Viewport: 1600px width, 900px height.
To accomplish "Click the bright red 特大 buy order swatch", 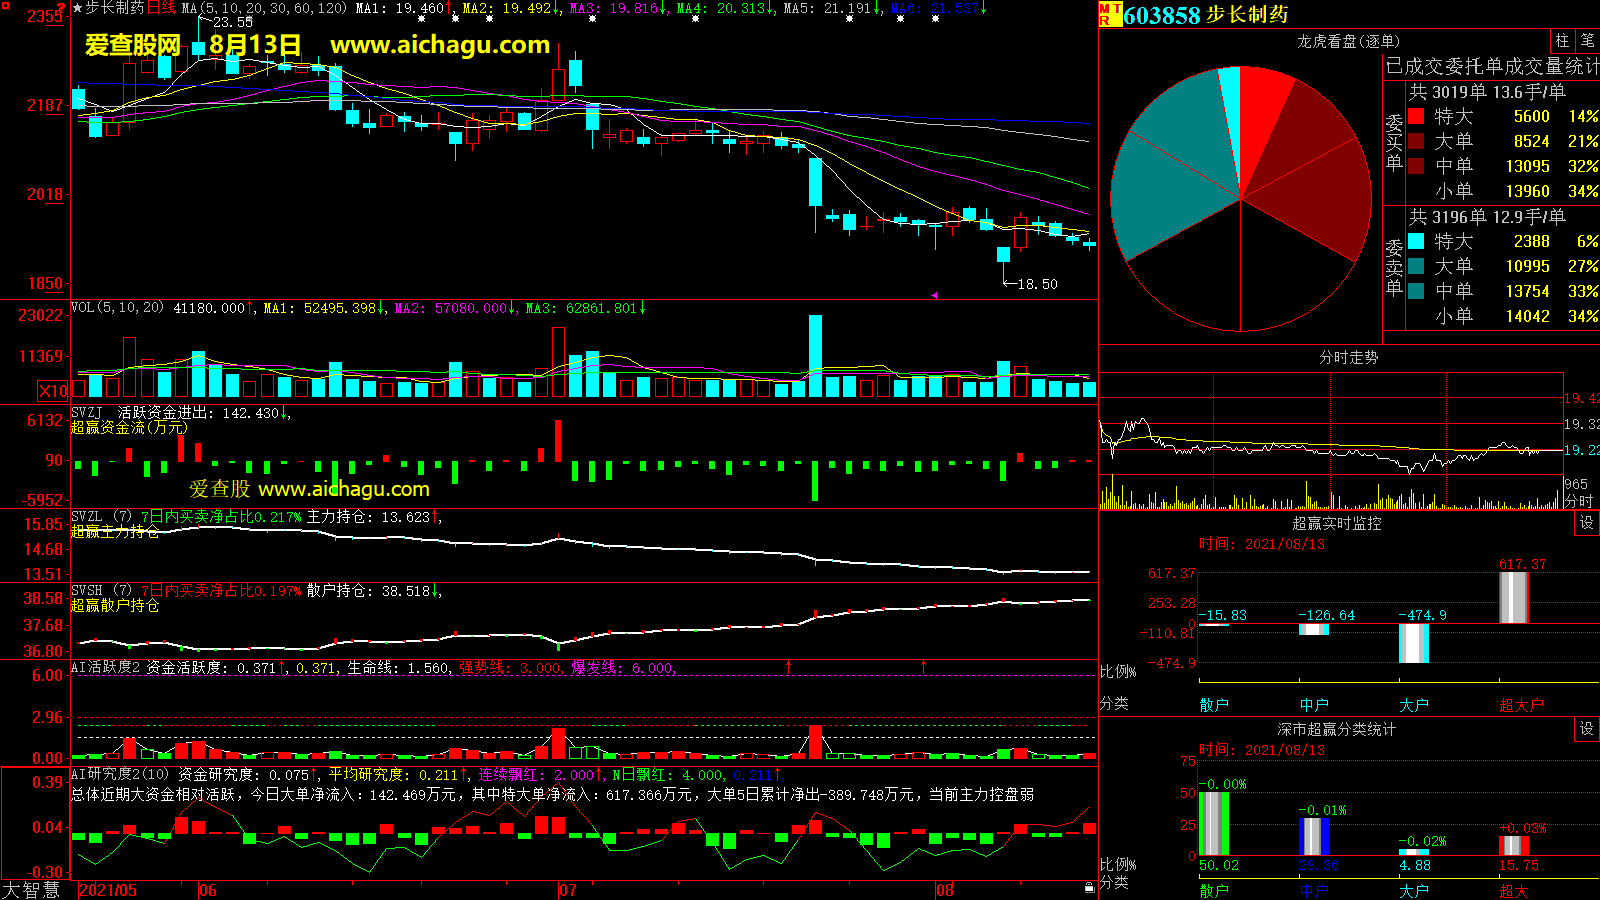I will 1416,116.
